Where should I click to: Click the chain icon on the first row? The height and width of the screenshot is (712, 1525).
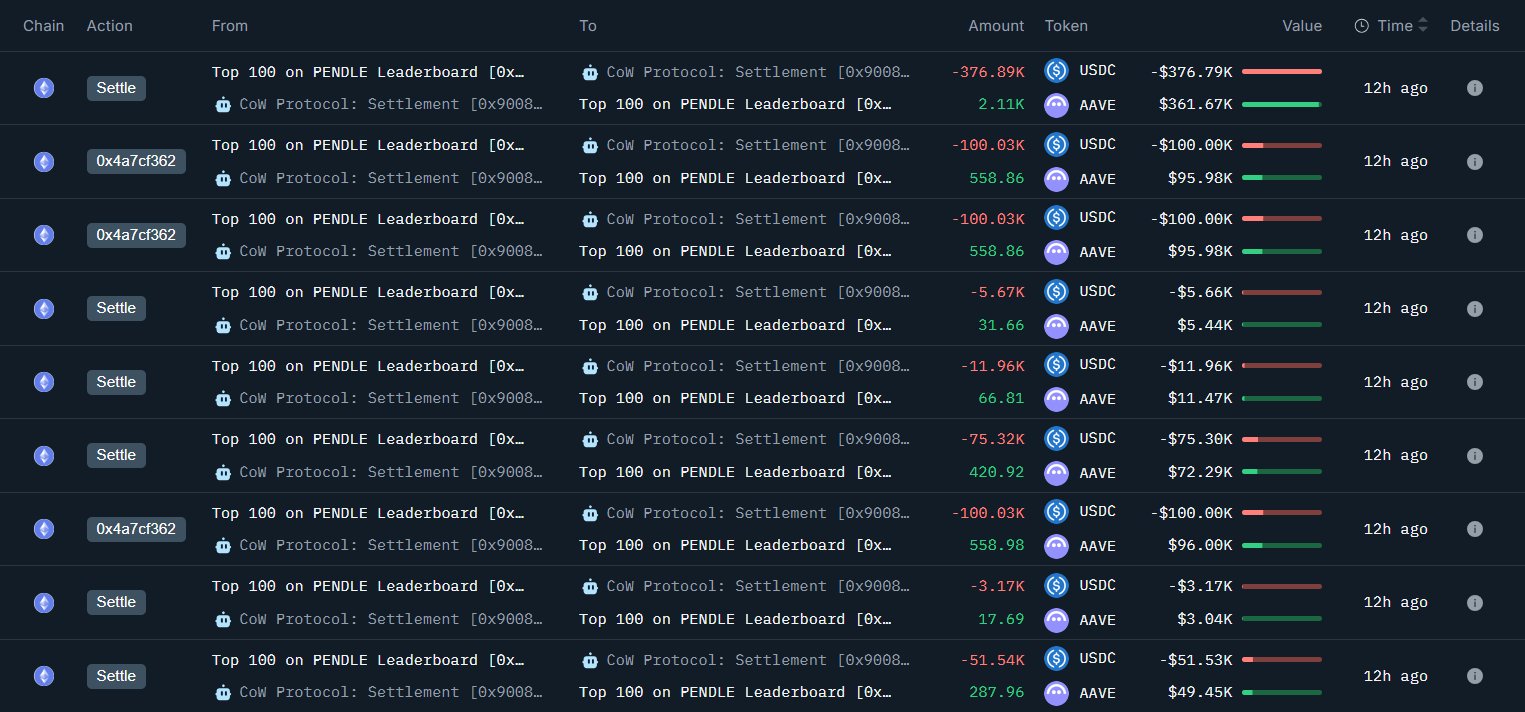43,88
